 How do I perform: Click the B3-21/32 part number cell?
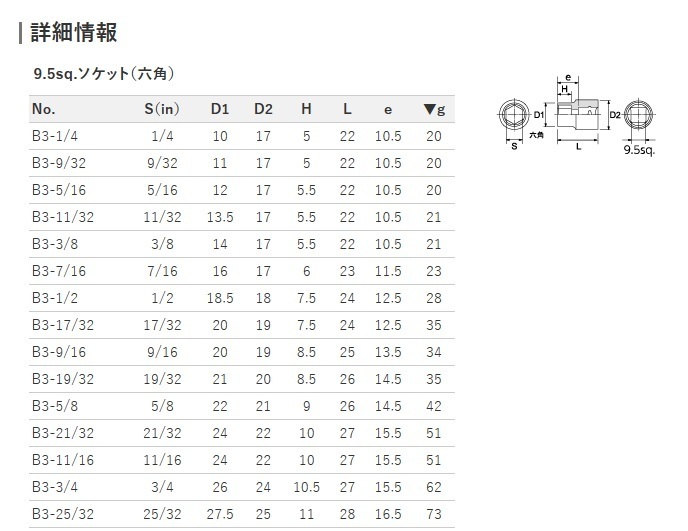63,433
